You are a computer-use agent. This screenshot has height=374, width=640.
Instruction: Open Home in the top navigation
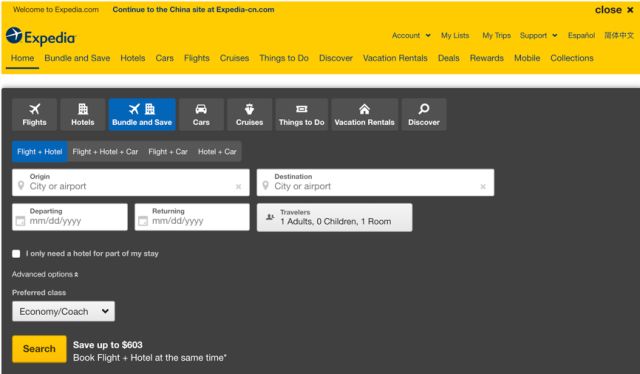point(22,58)
